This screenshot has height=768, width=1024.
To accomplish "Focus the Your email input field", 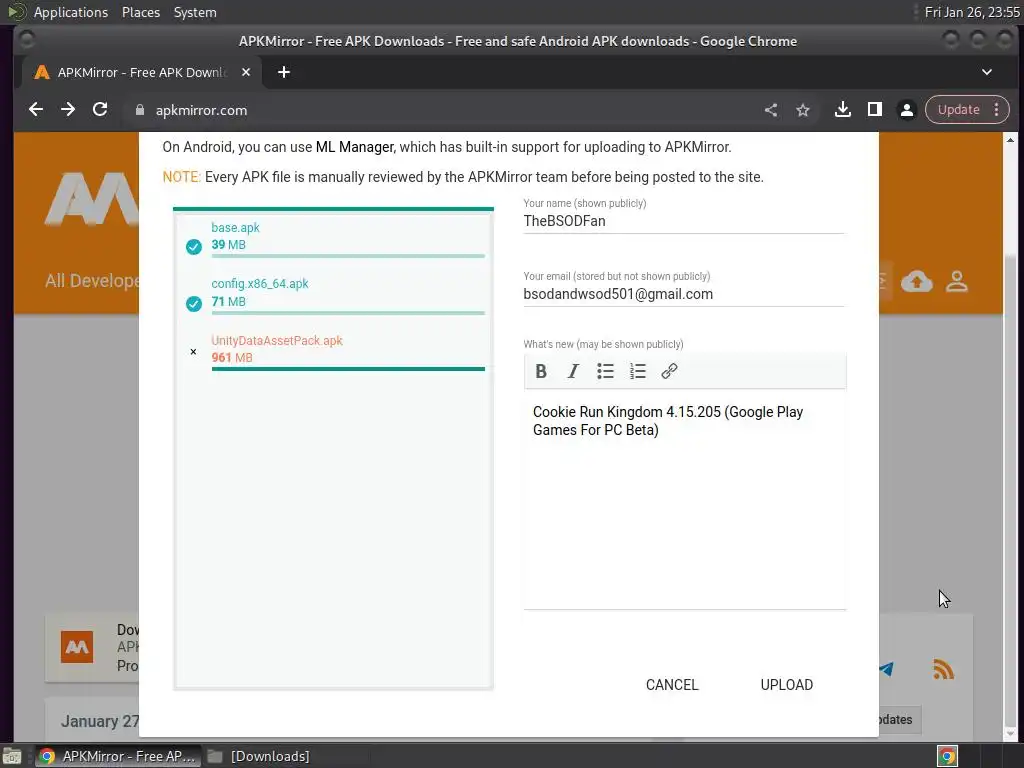I will pos(684,295).
